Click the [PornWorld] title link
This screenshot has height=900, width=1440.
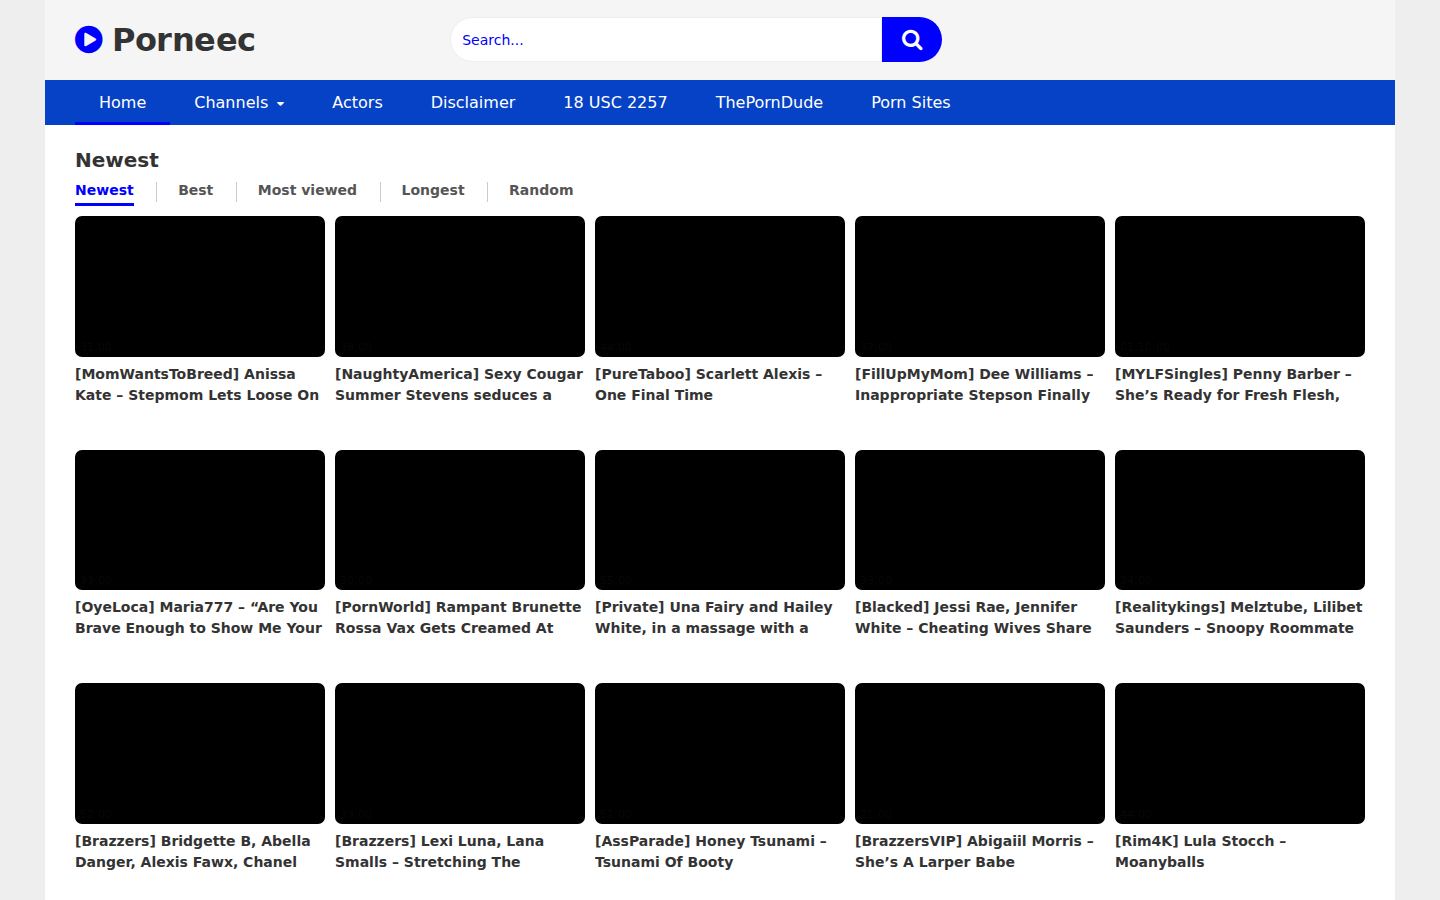click(458, 617)
